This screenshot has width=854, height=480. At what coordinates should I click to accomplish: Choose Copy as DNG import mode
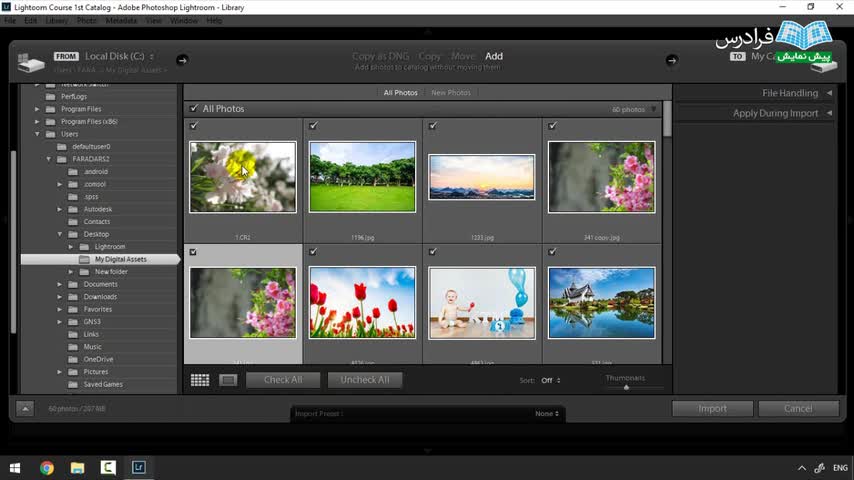pyautogui.click(x=380, y=56)
